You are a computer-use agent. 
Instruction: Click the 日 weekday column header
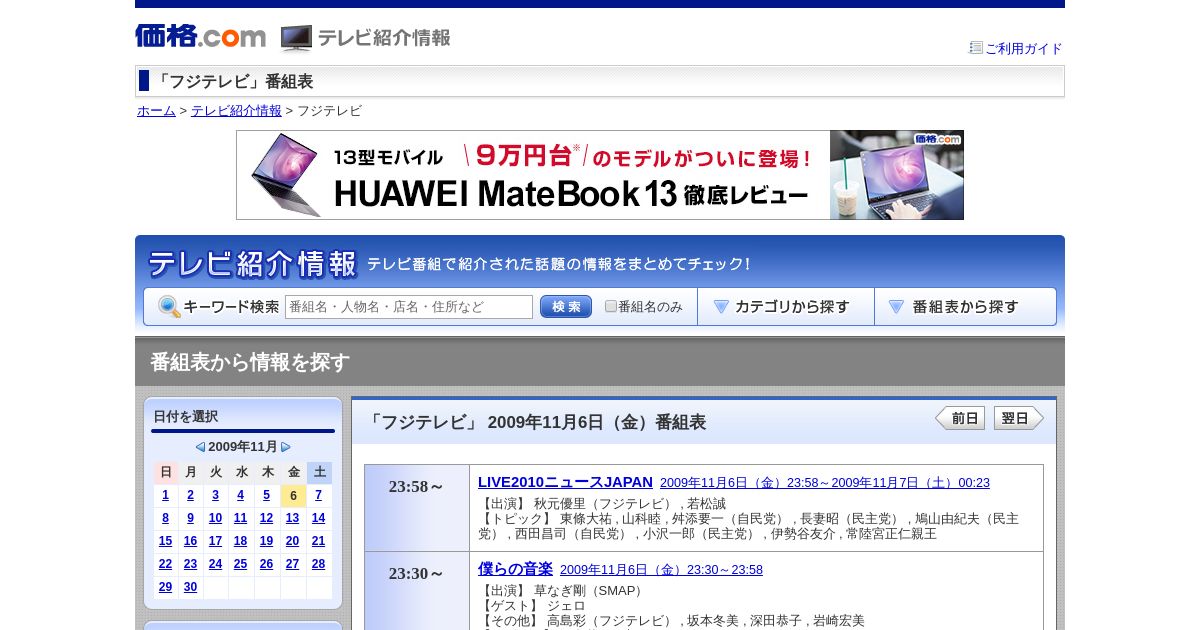pyautogui.click(x=166, y=472)
